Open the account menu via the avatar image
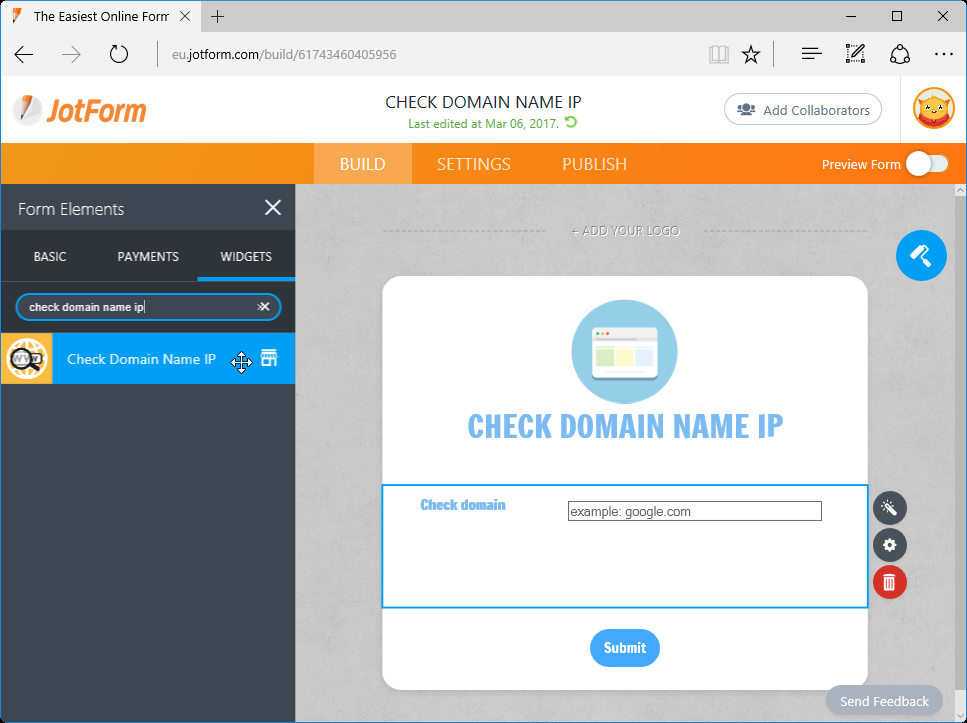This screenshot has width=967, height=723. pyautogui.click(x=933, y=109)
